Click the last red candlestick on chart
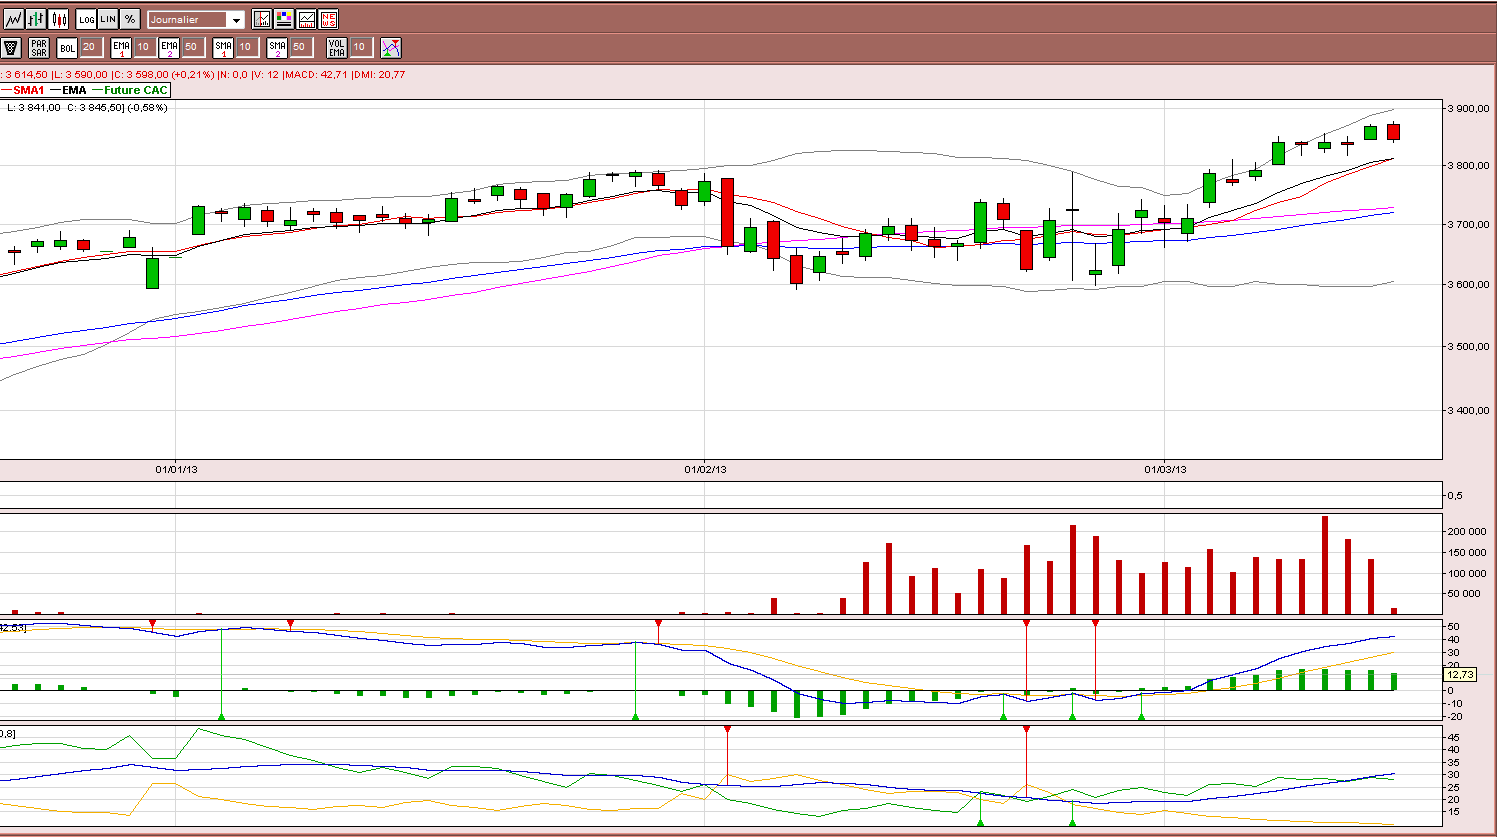 coord(1393,132)
